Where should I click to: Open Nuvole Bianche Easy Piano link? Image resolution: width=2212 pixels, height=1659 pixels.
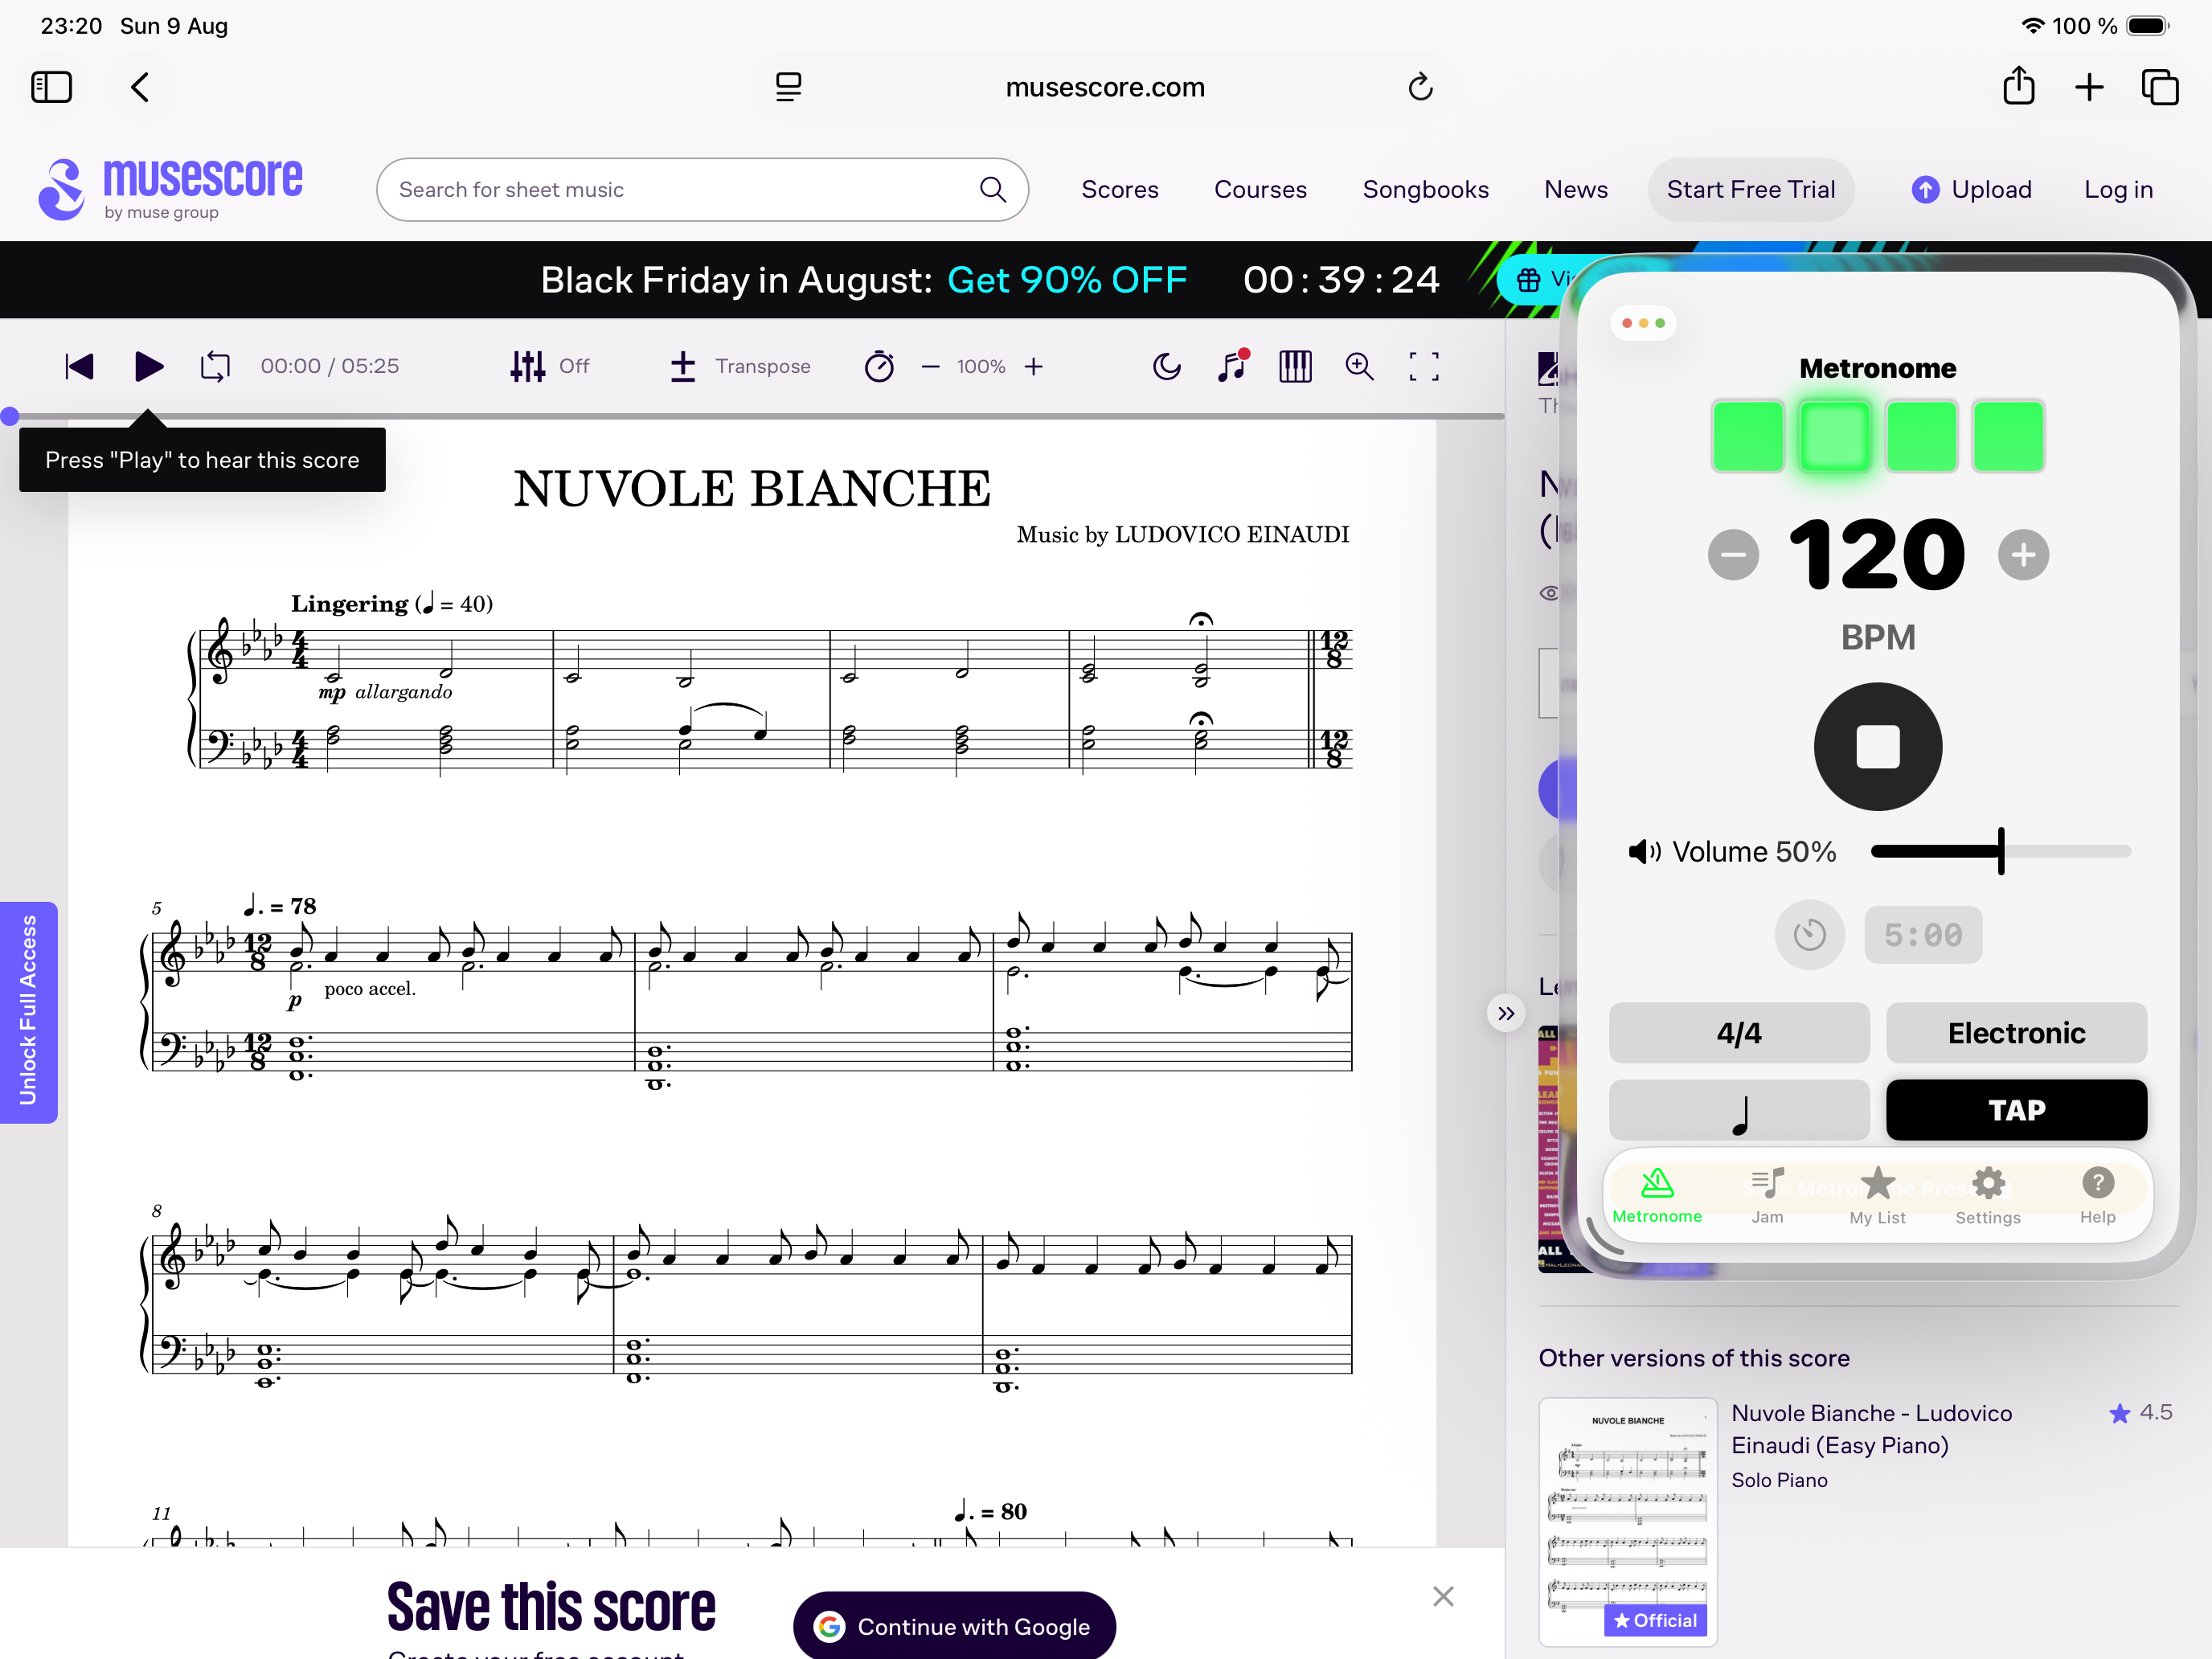coord(1871,1429)
